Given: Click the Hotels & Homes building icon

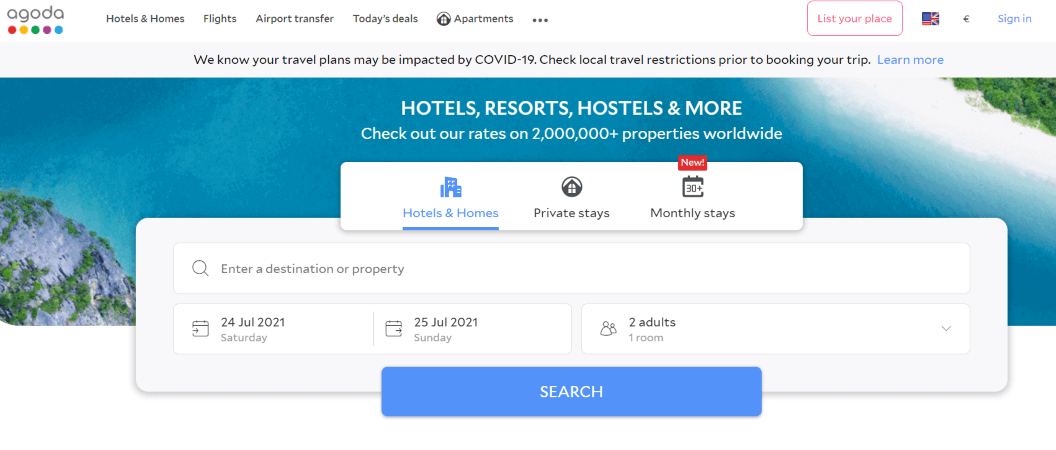Looking at the screenshot, I should (x=451, y=187).
